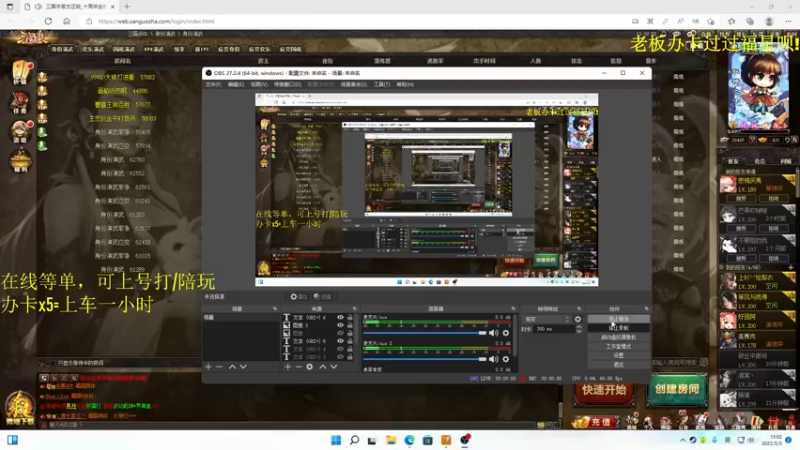Open the Windows Start menu
800x450 pixels.
[x=336, y=440]
